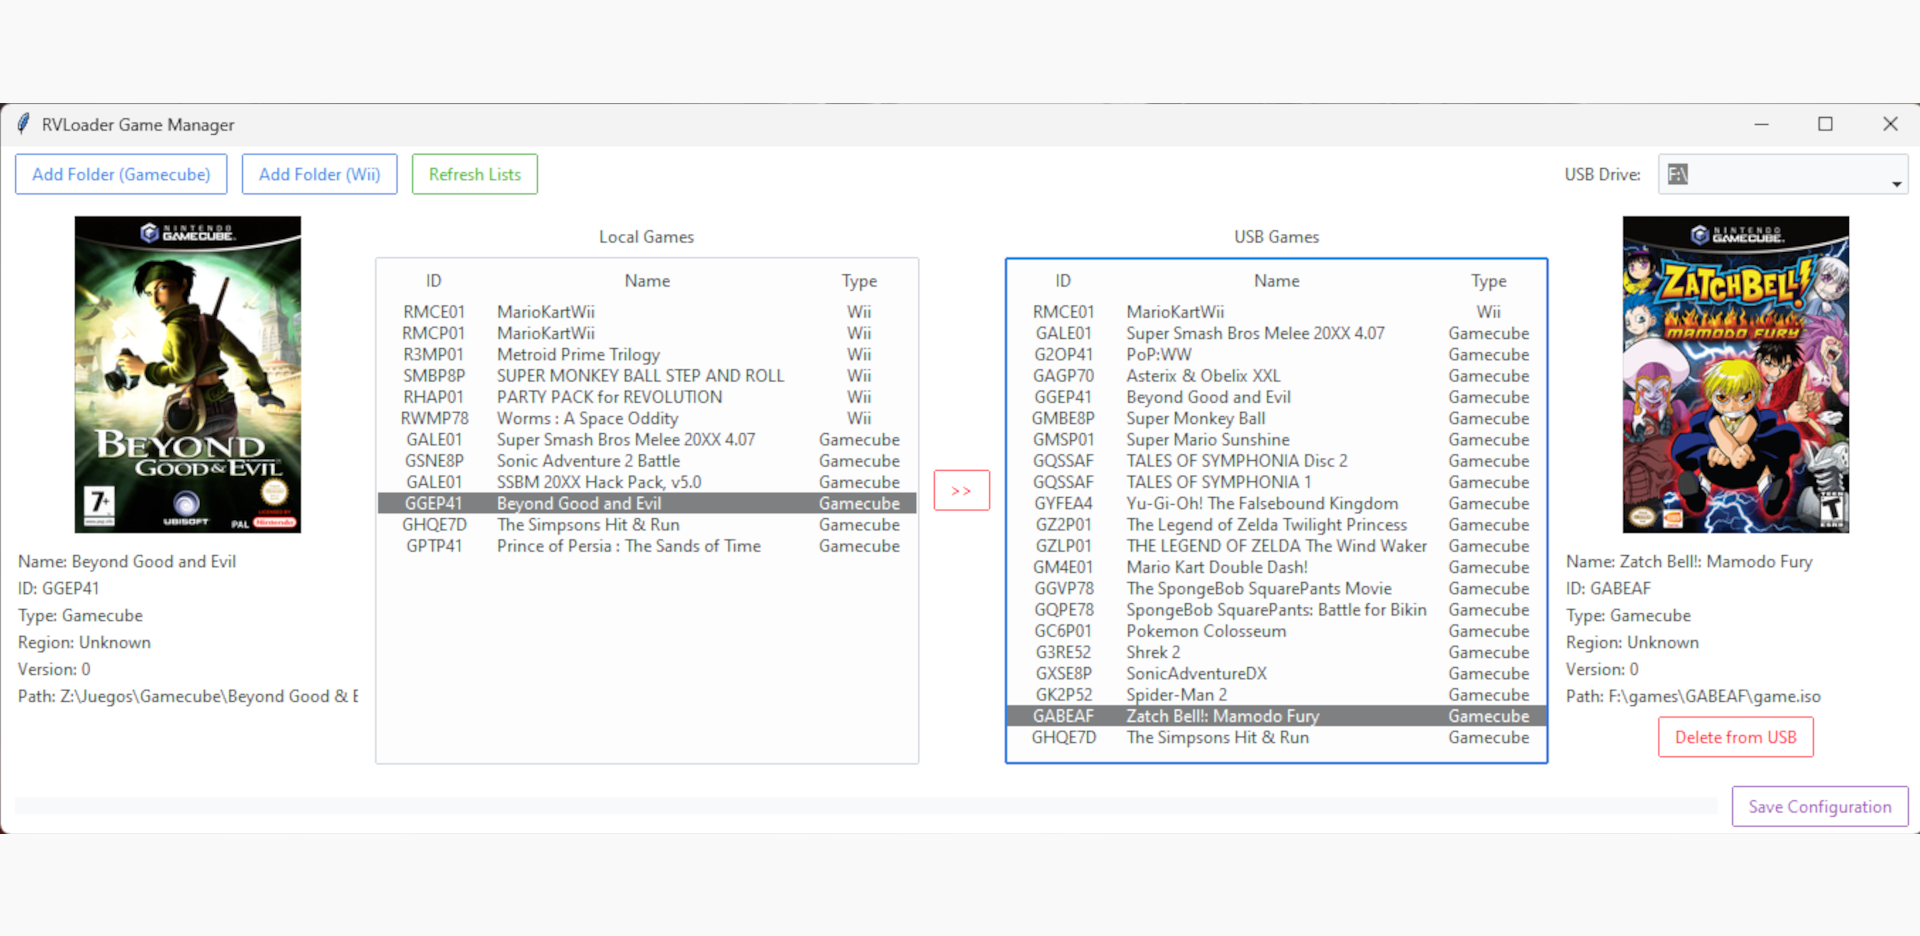Open the USB Drive dropdown arrow

coord(1895,183)
